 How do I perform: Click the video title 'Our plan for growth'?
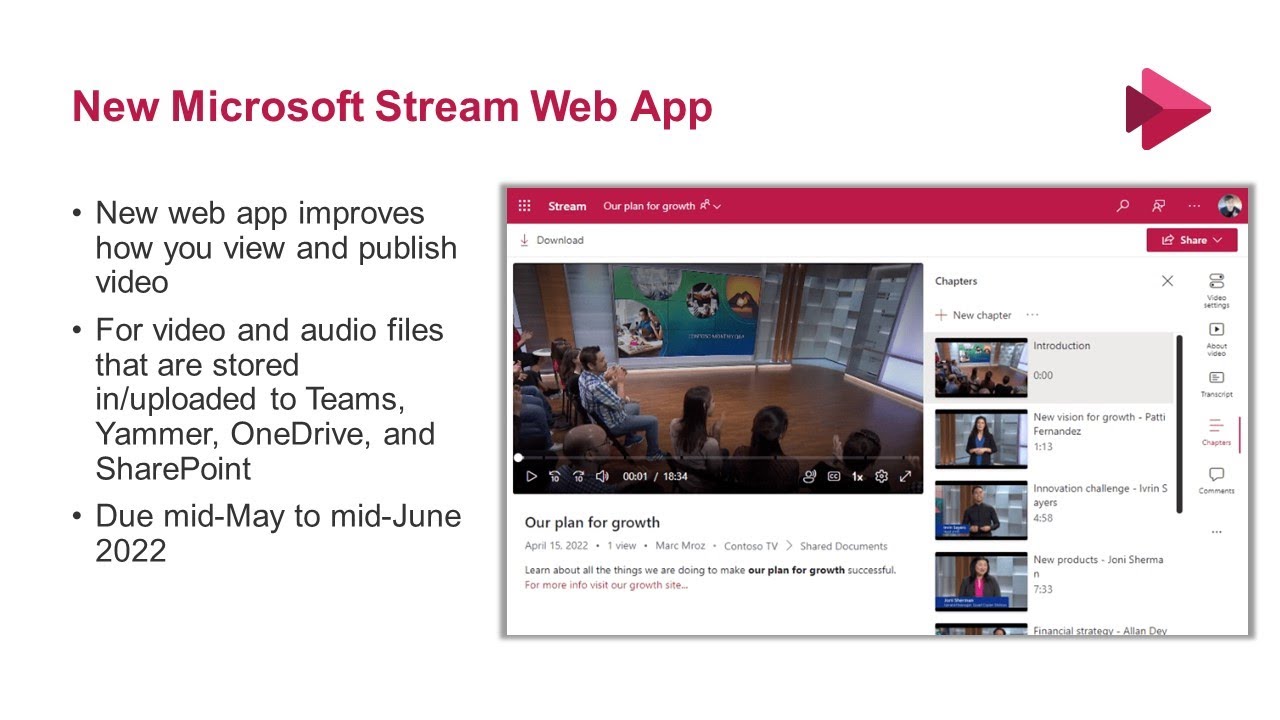coord(592,522)
